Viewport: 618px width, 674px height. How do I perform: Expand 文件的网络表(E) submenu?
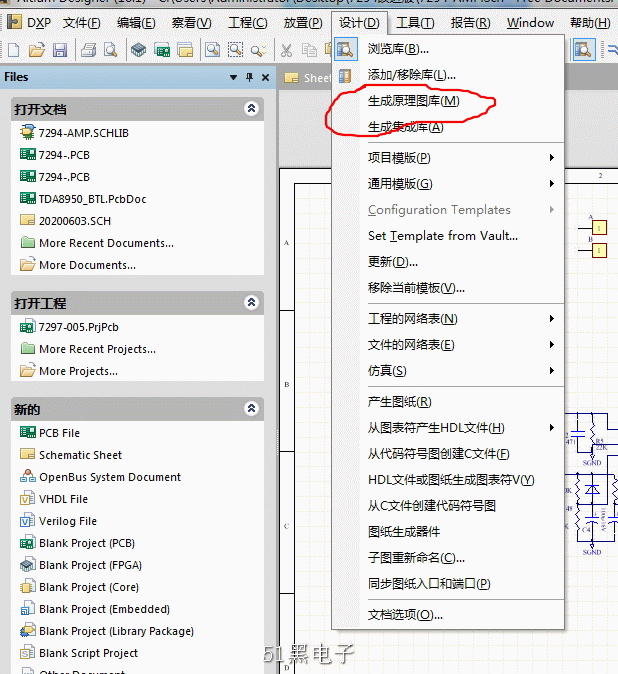click(448, 345)
